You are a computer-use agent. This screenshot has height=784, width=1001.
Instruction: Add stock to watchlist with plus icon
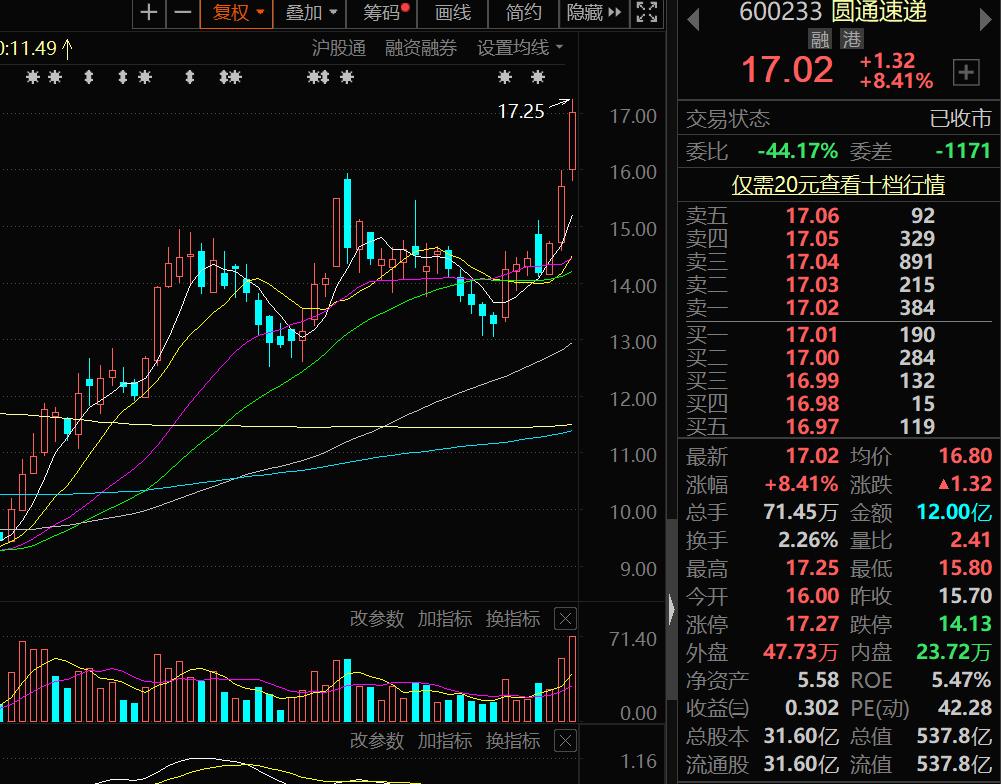[966, 72]
